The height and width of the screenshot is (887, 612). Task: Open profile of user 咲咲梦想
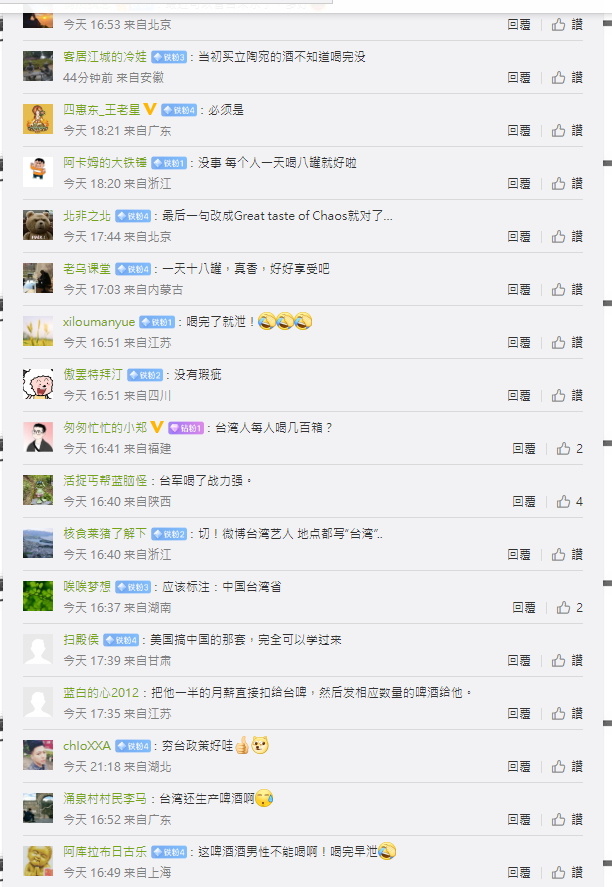[x=87, y=587]
